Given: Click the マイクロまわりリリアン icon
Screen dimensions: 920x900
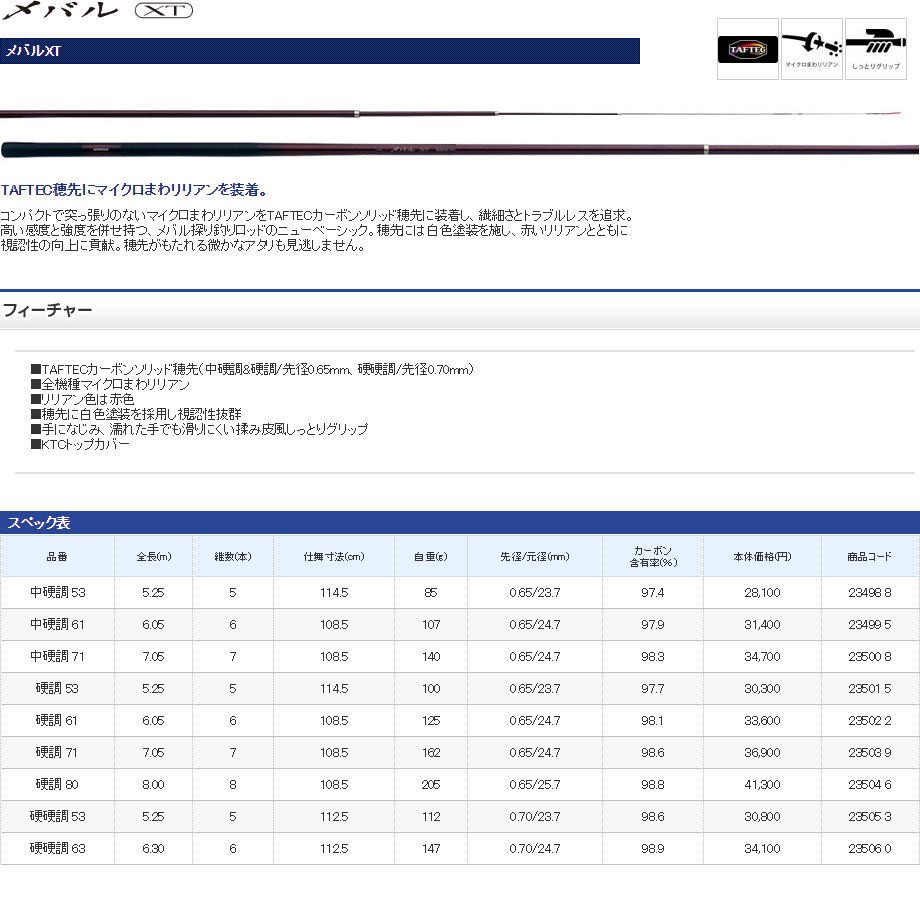Looking at the screenshot, I should click(812, 49).
